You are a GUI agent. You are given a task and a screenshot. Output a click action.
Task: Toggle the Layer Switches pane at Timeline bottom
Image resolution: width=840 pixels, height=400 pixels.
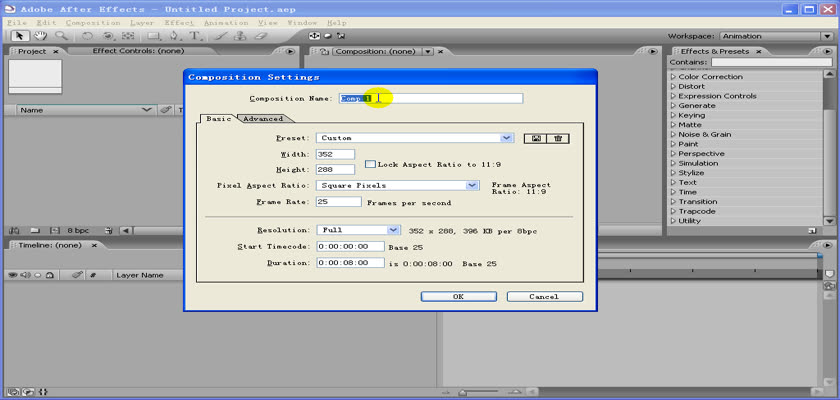(13, 392)
